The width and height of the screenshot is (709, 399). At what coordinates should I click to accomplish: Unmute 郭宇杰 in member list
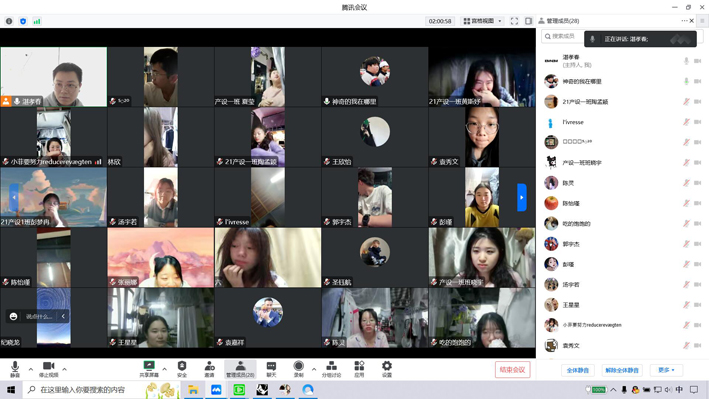point(686,244)
